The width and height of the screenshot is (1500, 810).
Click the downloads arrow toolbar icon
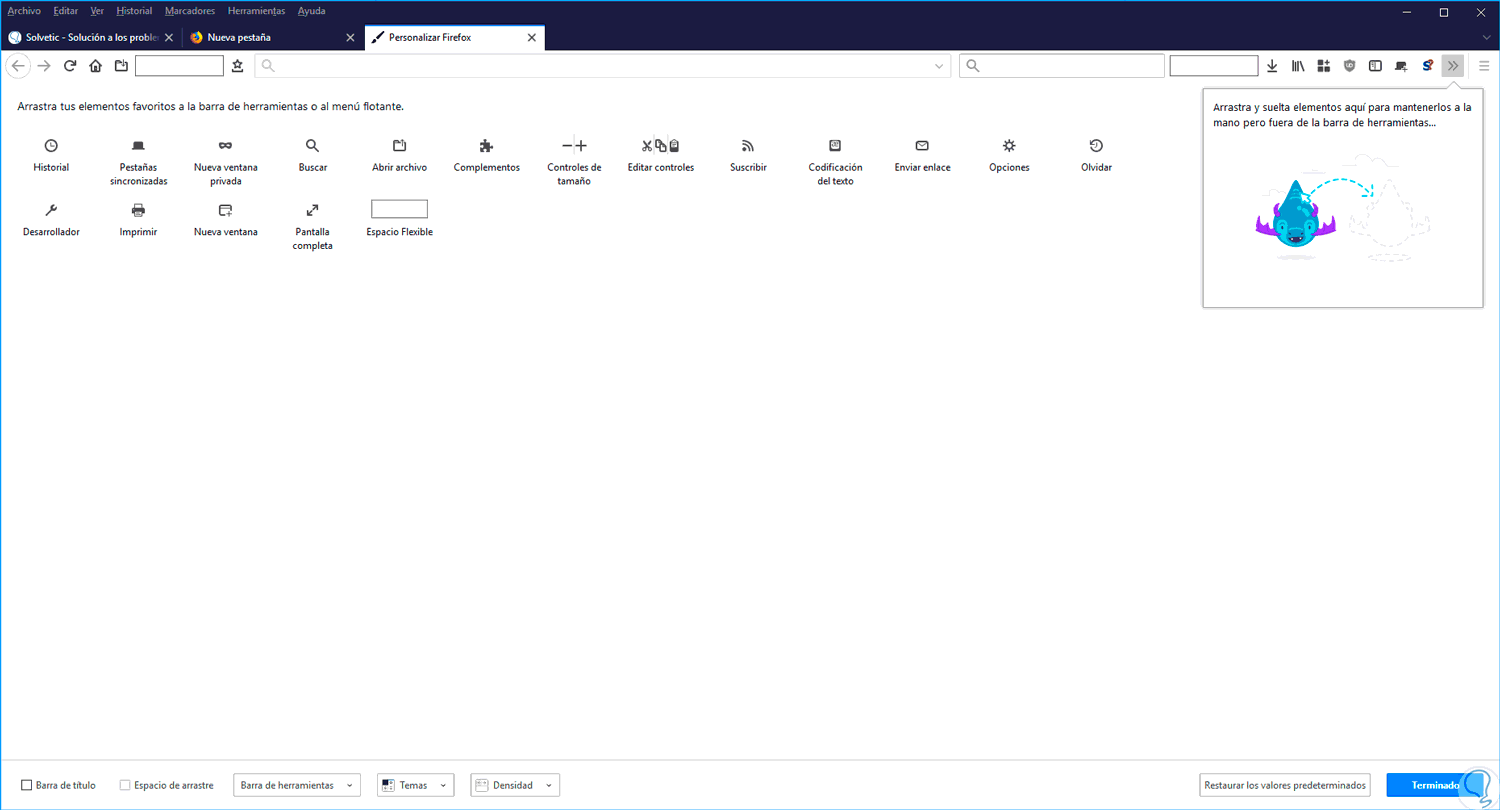[1272, 66]
